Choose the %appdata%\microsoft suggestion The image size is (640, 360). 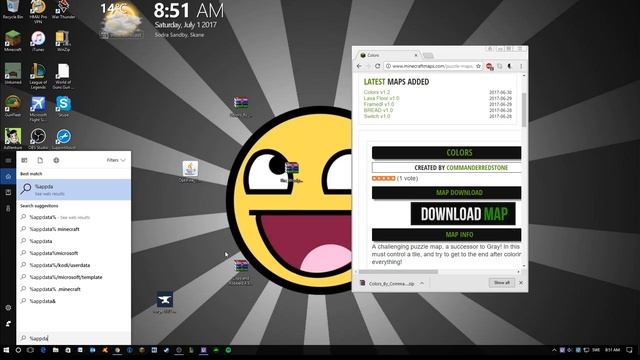point(74,253)
